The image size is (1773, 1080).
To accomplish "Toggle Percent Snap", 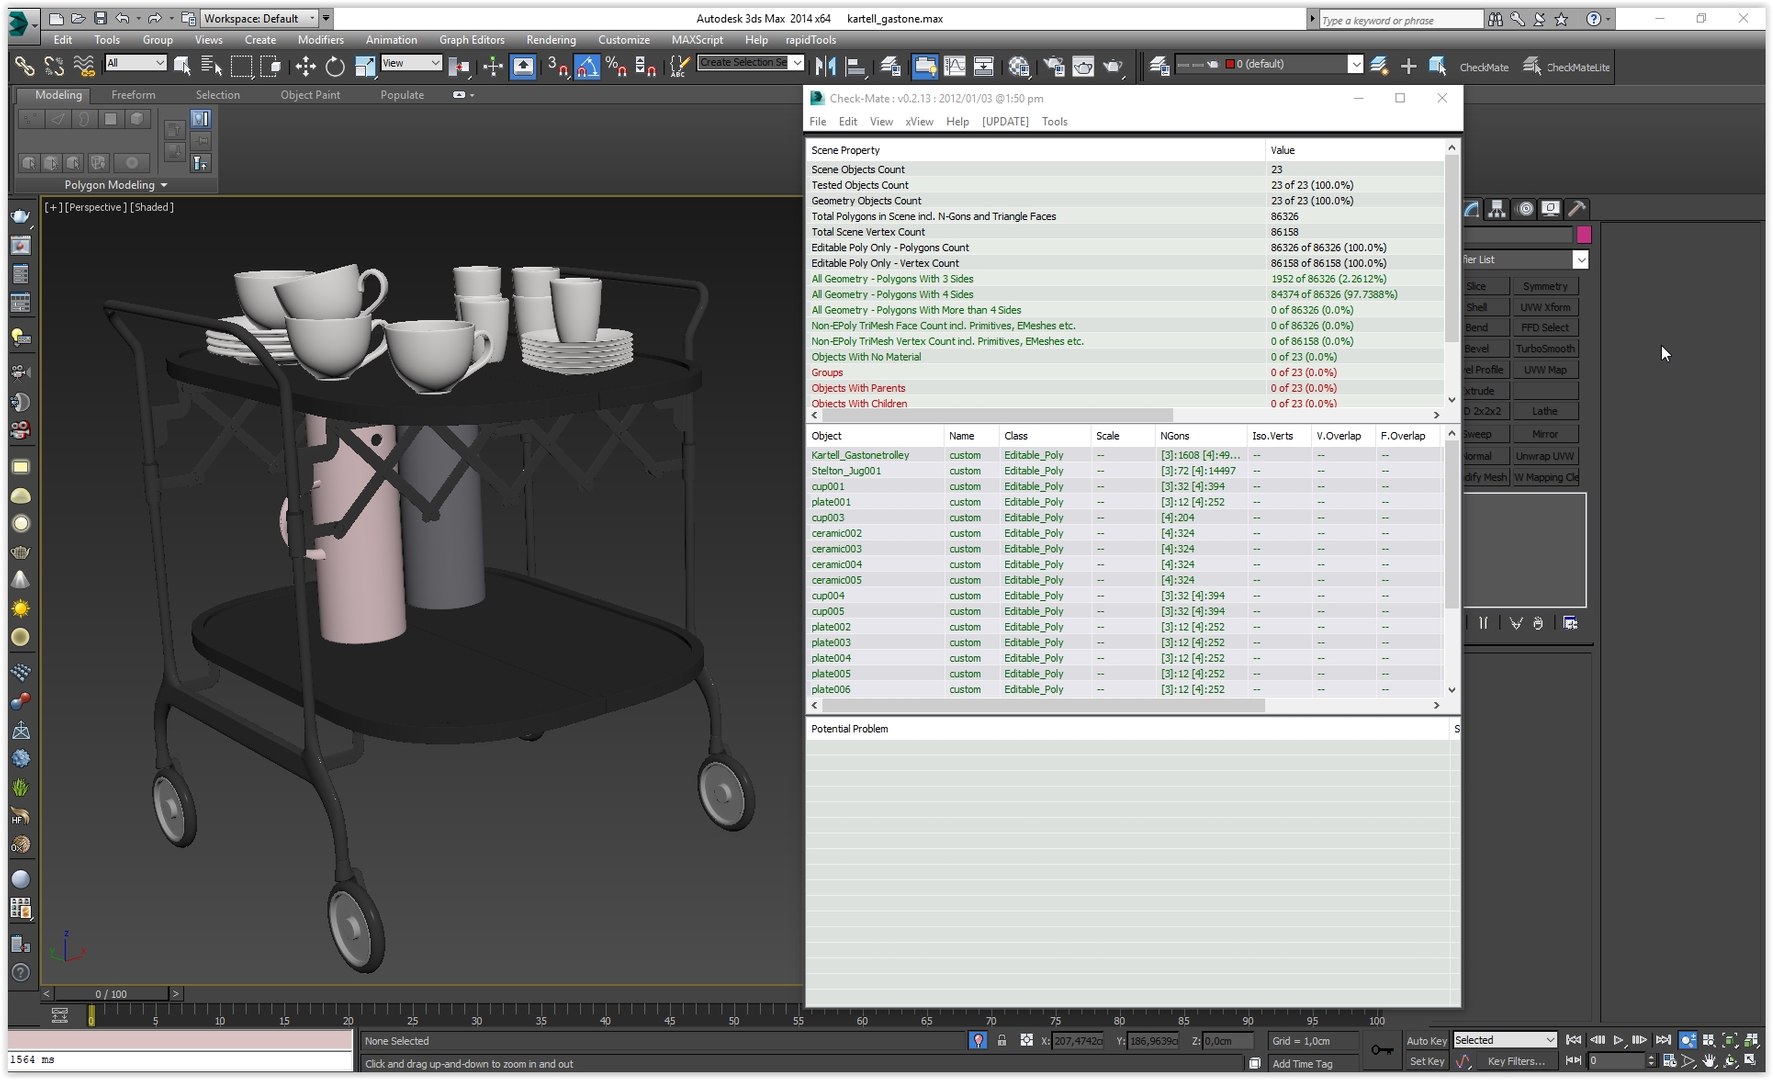I will tap(616, 66).
